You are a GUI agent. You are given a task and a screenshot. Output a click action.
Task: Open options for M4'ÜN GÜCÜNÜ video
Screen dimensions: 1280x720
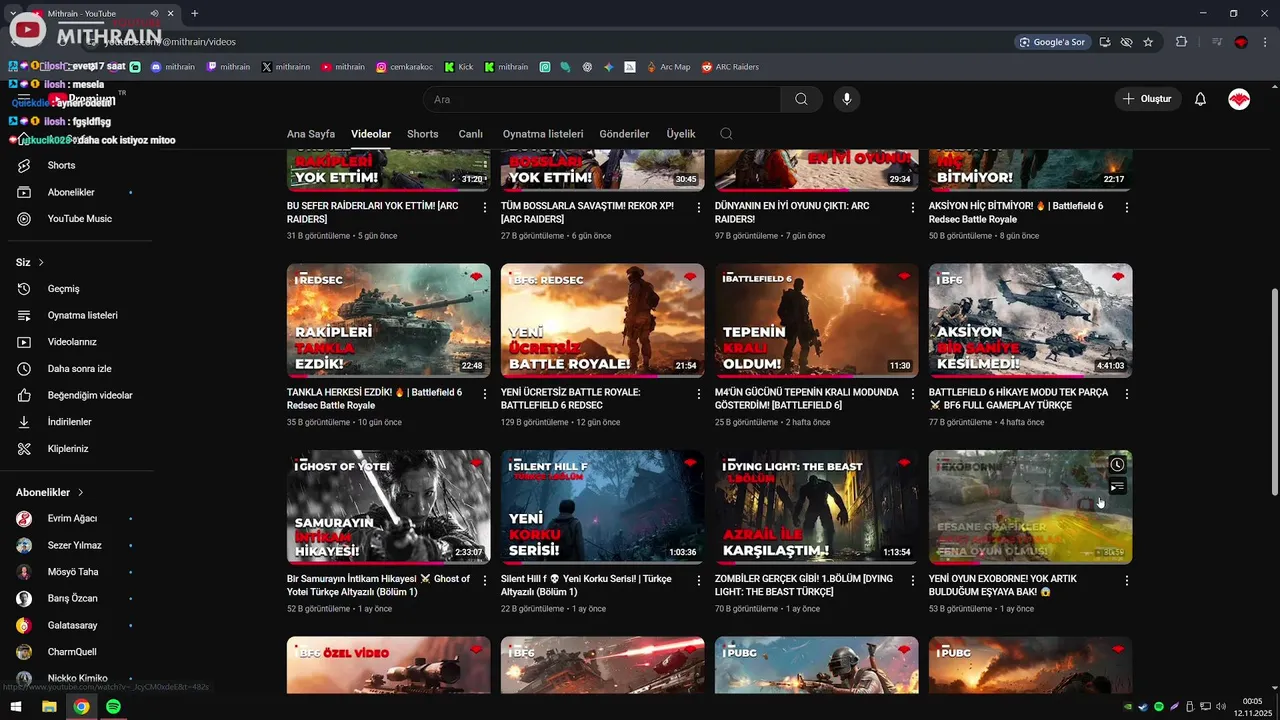pos(913,394)
